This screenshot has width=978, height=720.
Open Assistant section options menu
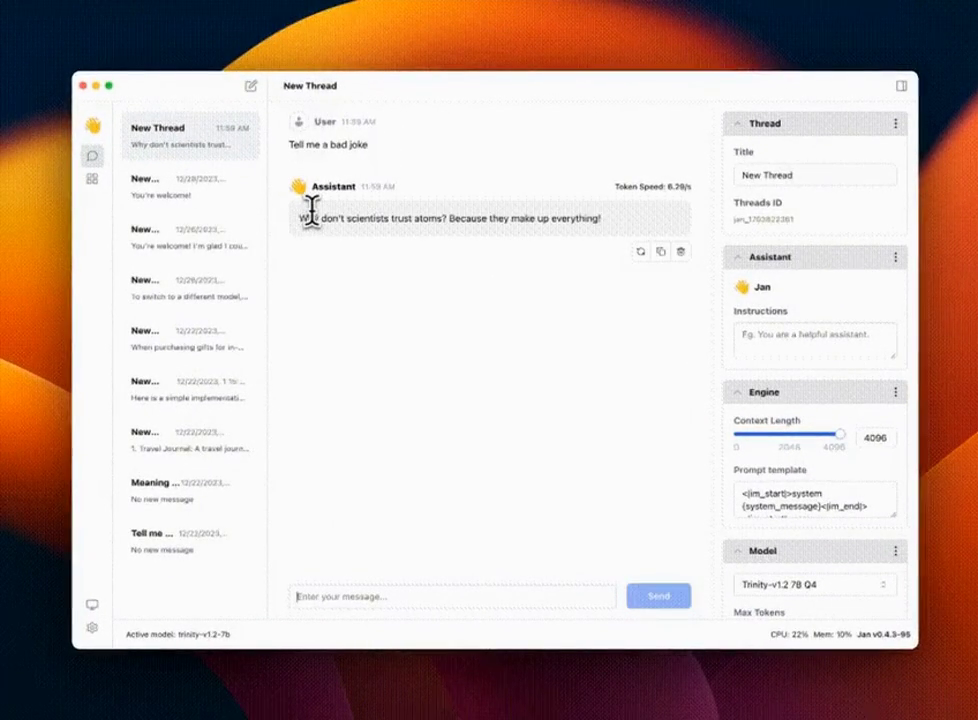(x=896, y=257)
